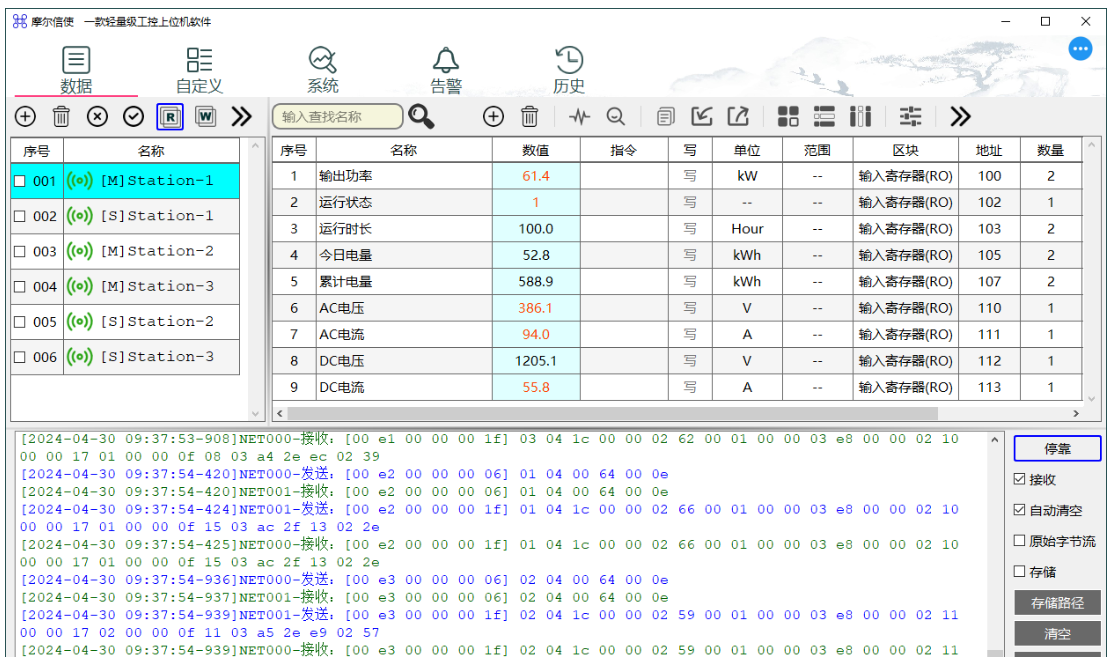Image resolution: width=1110 pixels, height=657 pixels.
Task: Add a station with the left plus icon
Action: click(25, 116)
